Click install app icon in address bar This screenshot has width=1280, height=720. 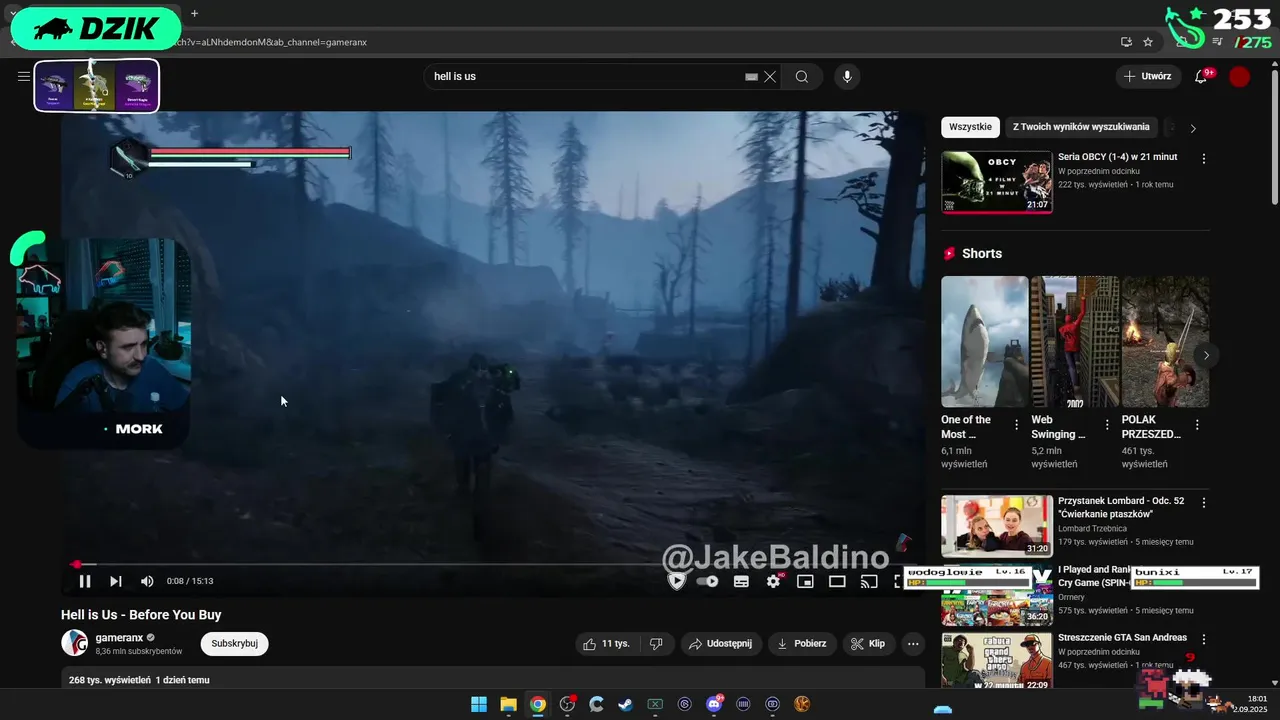1126,42
